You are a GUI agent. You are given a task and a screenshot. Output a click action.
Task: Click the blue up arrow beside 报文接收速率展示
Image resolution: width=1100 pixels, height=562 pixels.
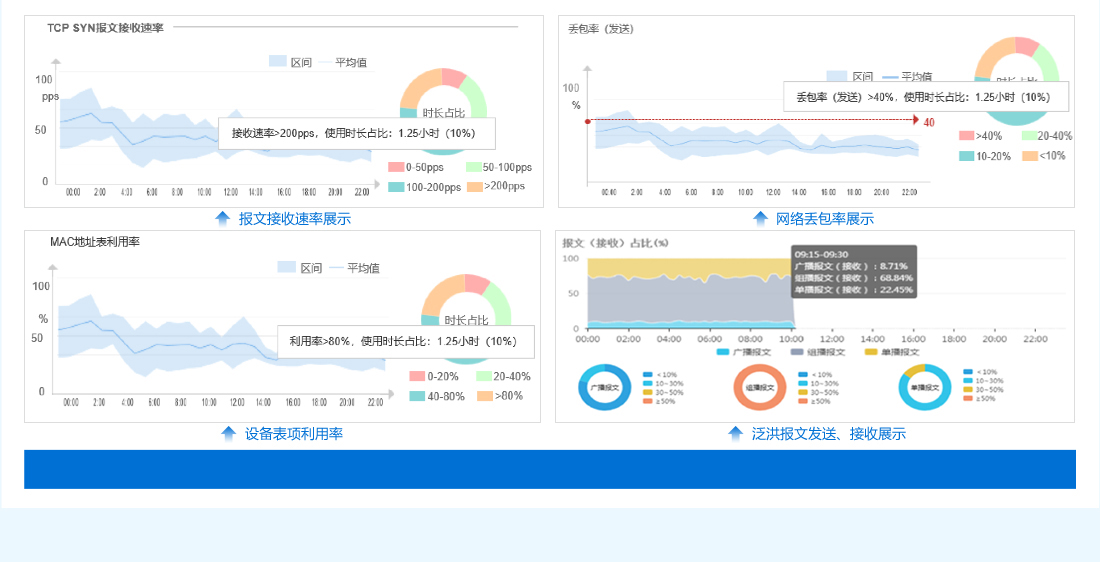(223, 218)
